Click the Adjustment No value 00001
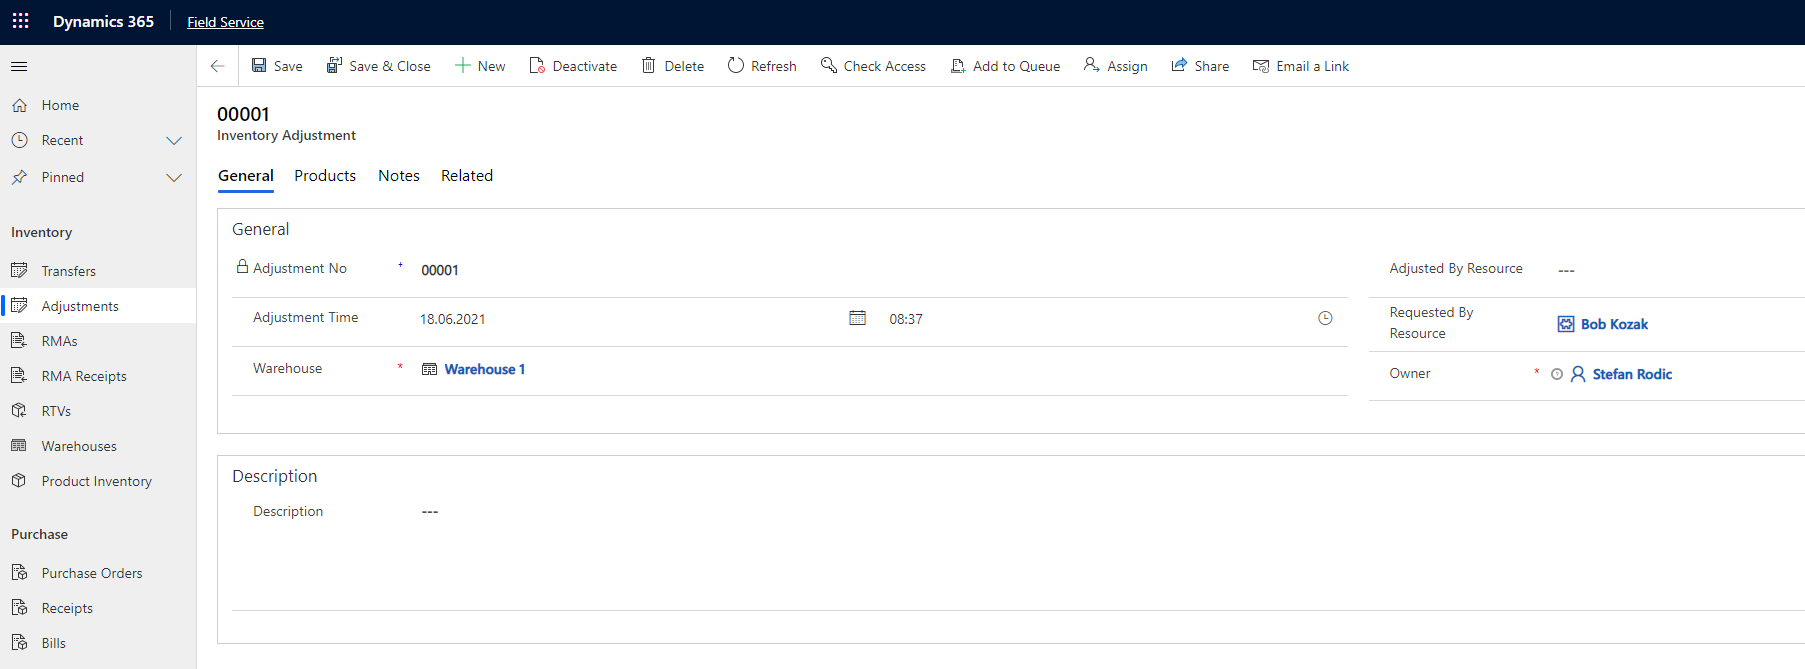This screenshot has height=669, width=1805. pos(440,270)
